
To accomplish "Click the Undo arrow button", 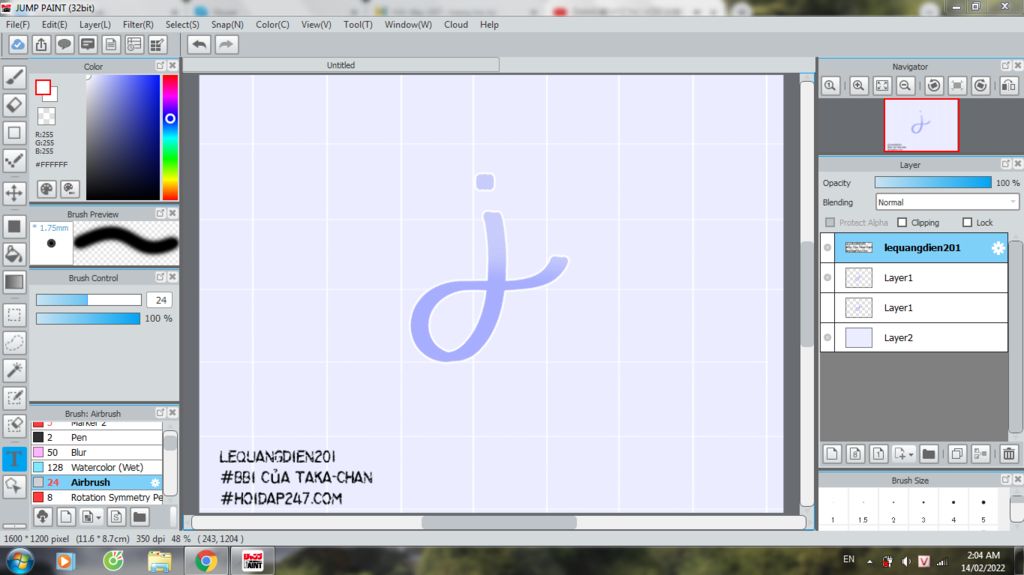I will pos(199,44).
